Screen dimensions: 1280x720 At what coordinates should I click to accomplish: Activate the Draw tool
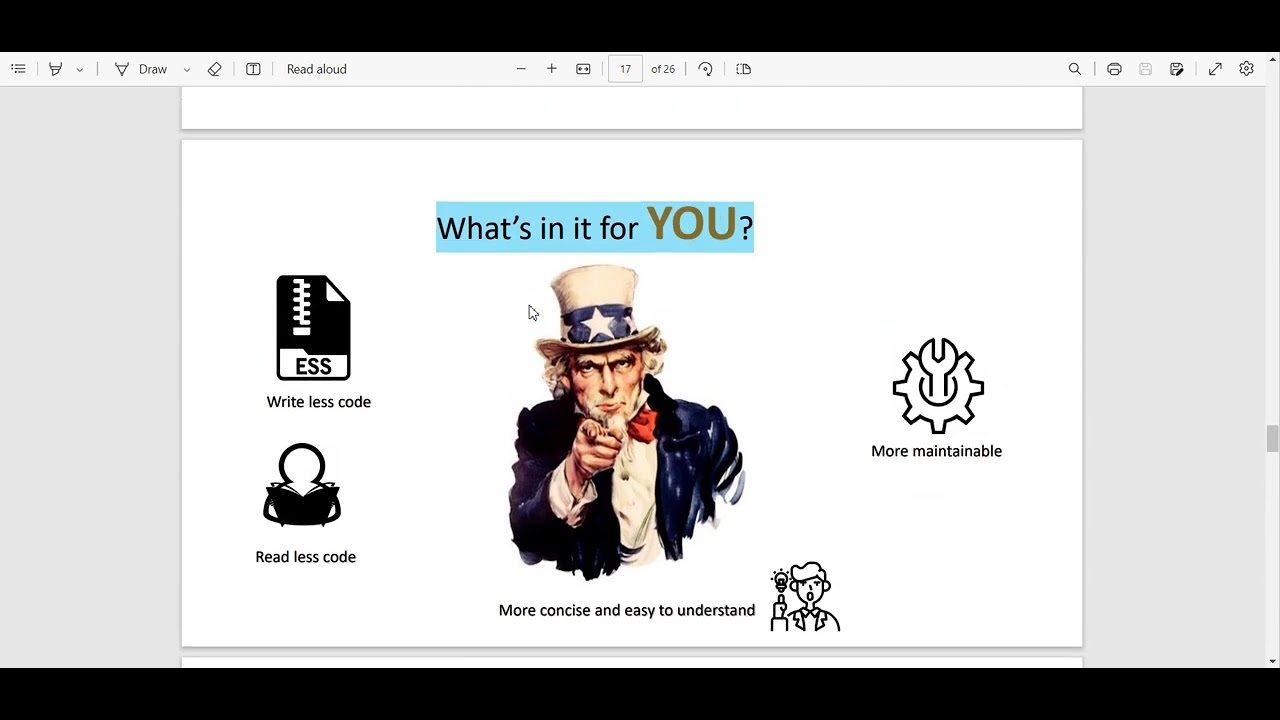coord(141,69)
